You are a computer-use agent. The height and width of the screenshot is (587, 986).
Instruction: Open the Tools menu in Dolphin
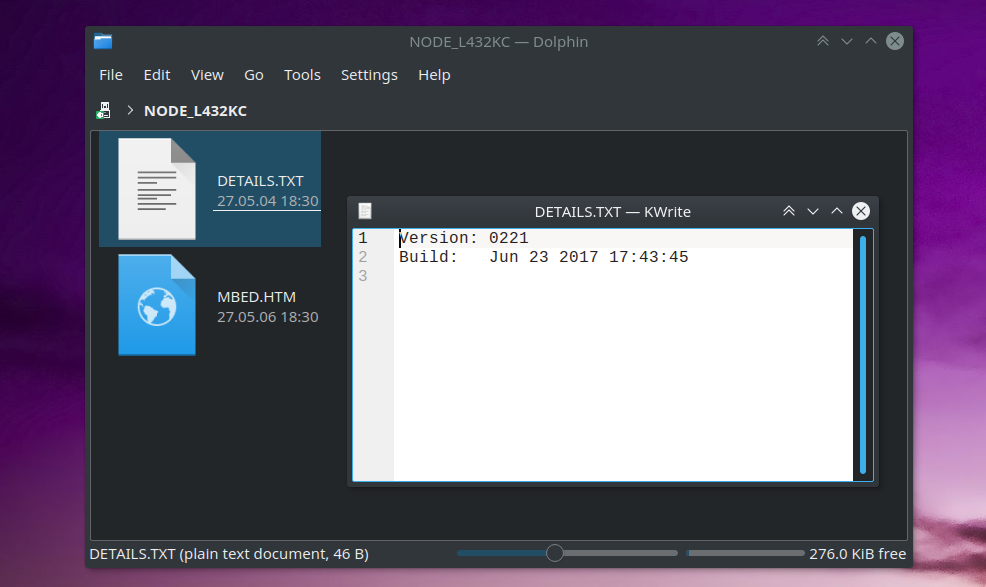[x=302, y=75]
